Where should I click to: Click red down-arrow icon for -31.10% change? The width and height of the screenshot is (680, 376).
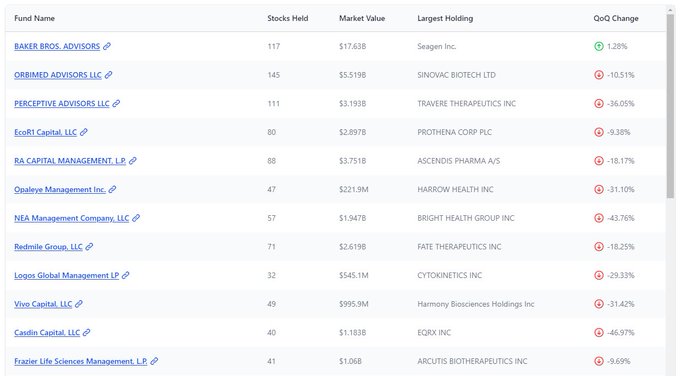[598, 189]
